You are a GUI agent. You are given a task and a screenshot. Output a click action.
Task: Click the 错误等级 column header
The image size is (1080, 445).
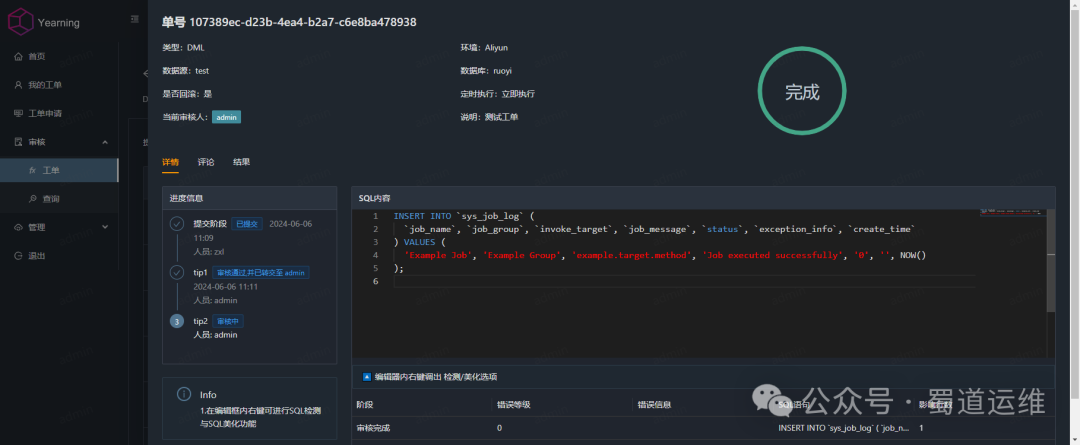tap(514, 404)
